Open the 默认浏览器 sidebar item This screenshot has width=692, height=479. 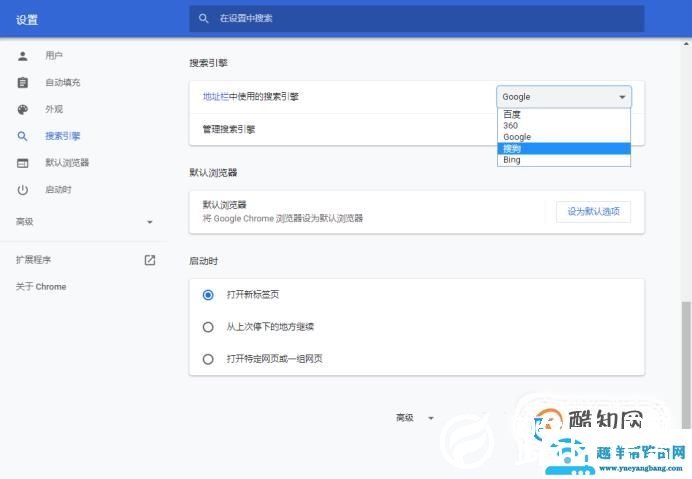pos(67,163)
